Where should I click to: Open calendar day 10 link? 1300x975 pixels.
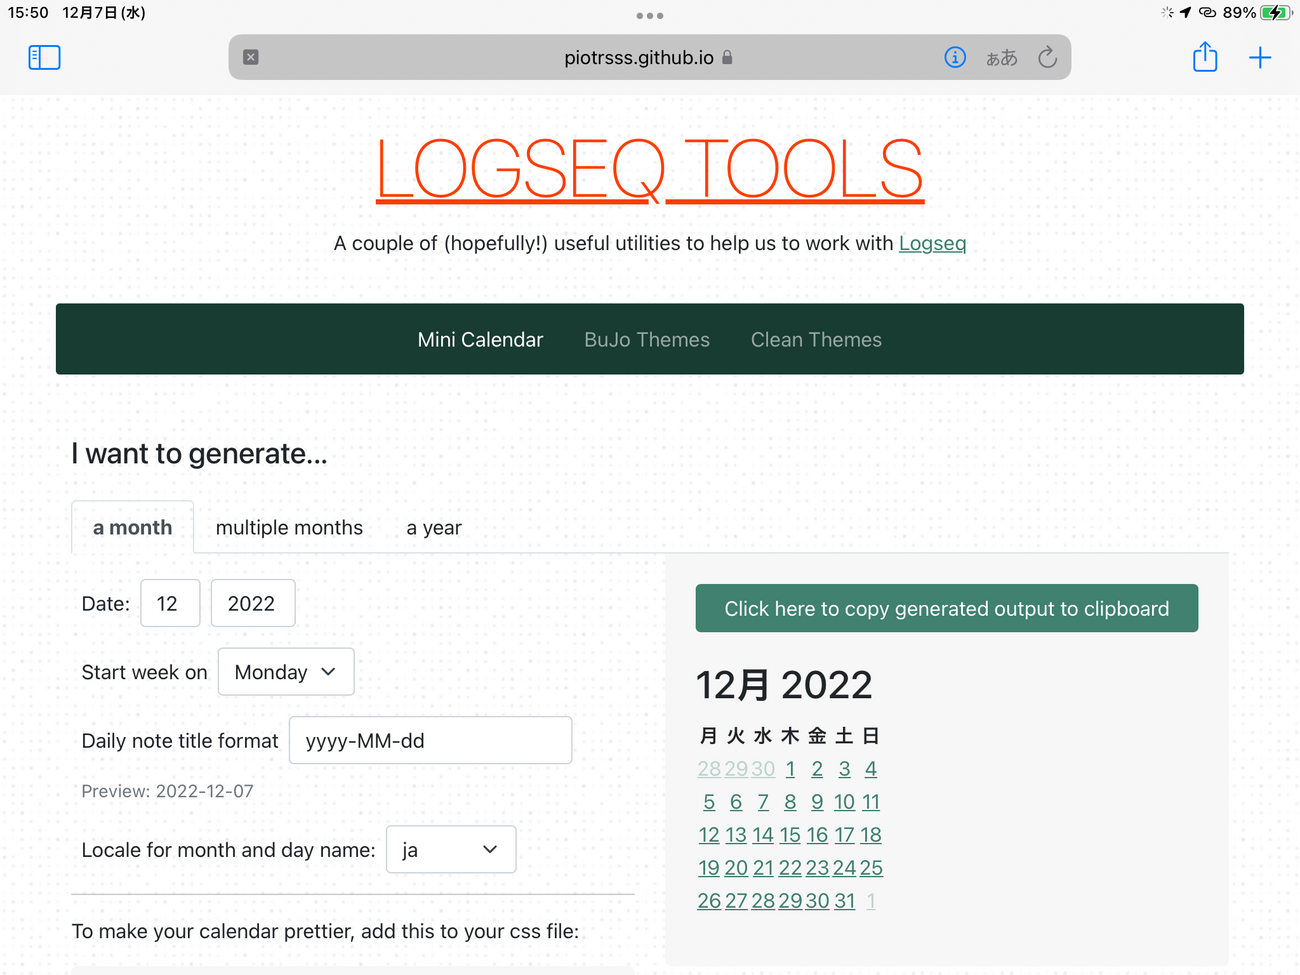(845, 802)
